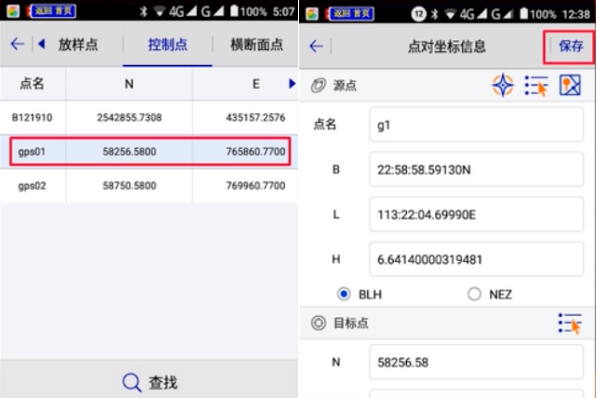Select the gps02 row in table

149,186
